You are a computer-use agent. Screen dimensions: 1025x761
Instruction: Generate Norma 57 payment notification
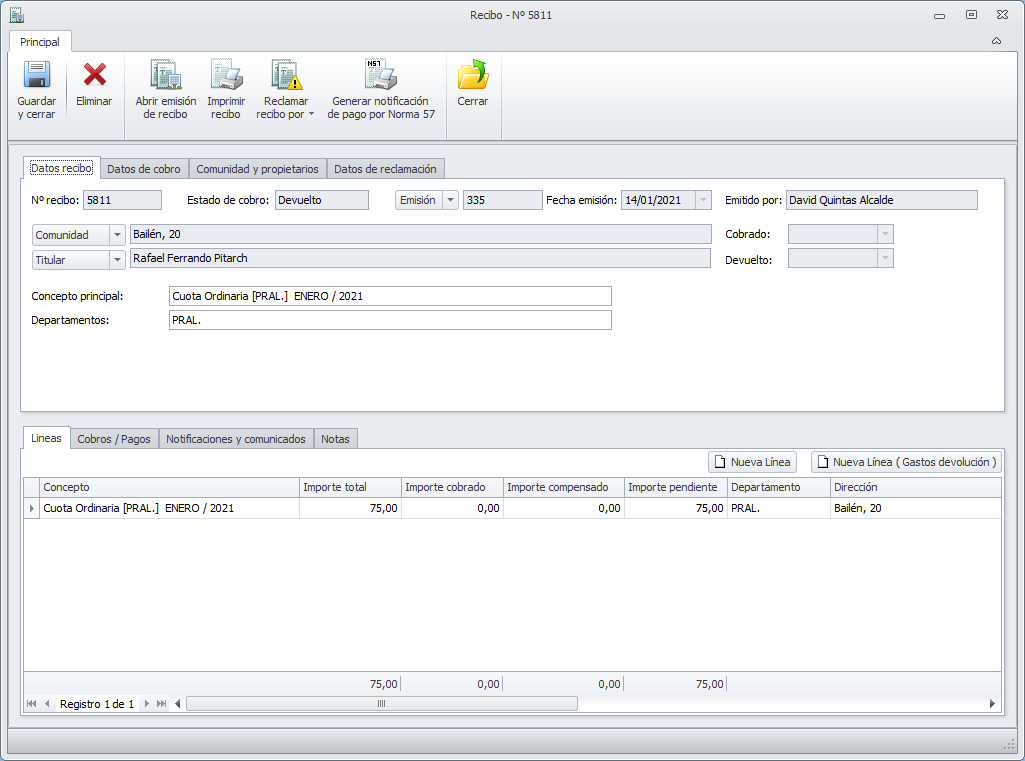point(381,76)
